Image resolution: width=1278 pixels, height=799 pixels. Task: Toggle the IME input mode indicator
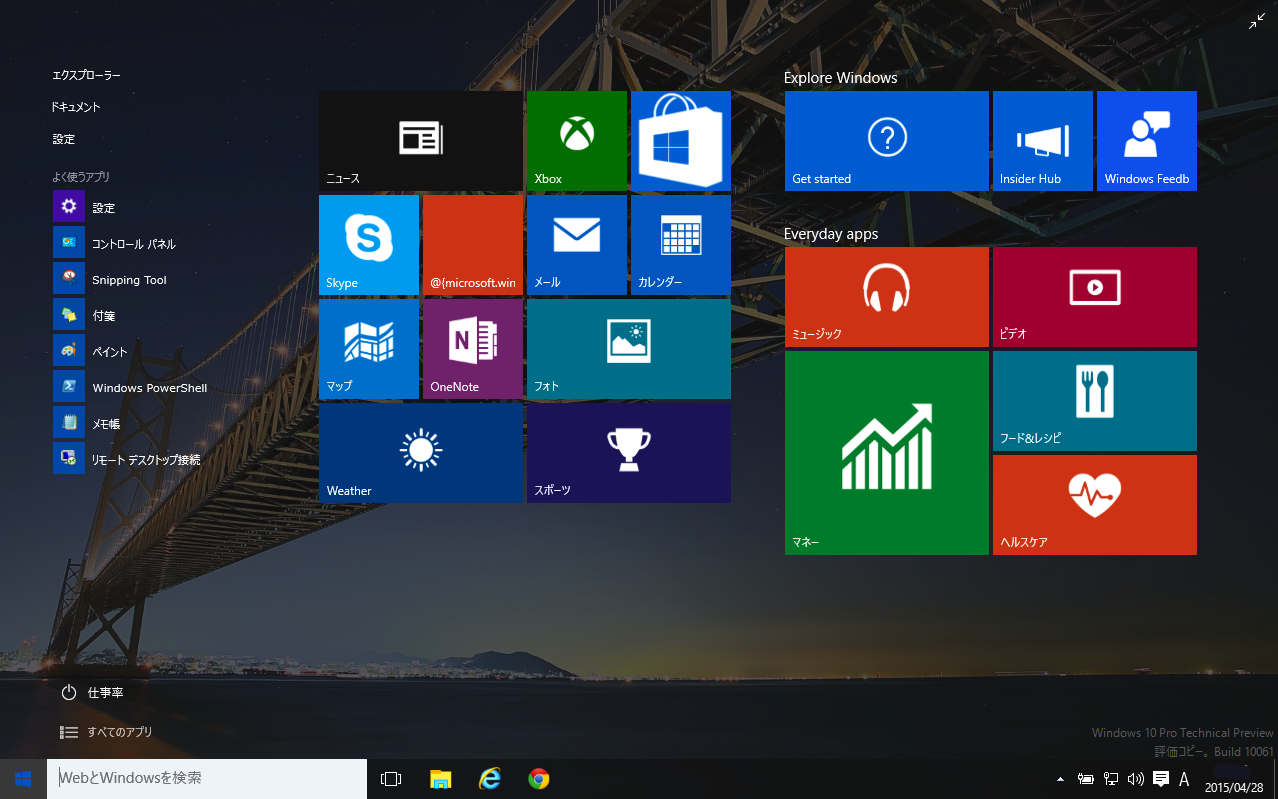coord(1184,778)
